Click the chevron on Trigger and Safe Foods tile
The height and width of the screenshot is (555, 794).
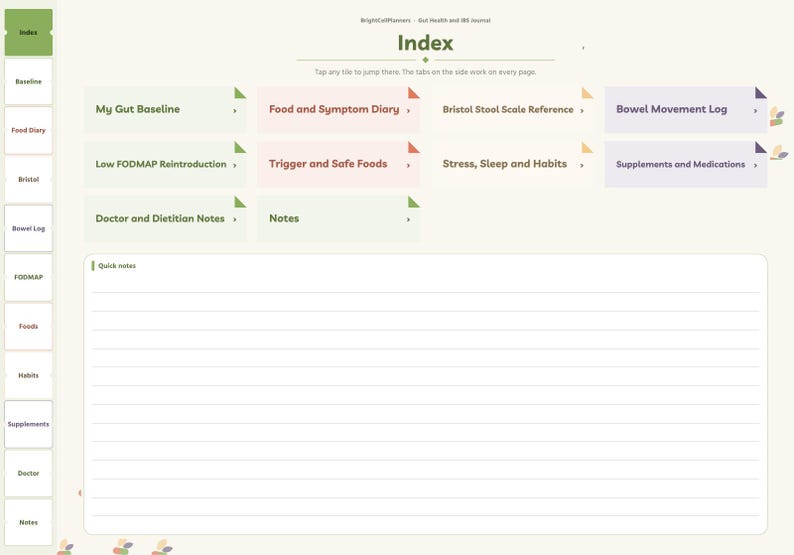click(408, 165)
